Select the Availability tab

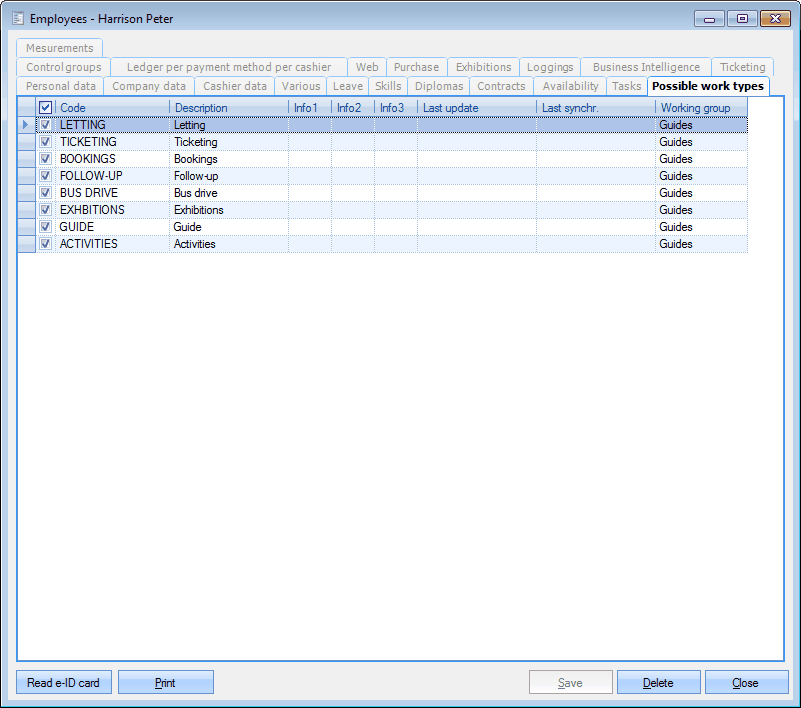569,86
